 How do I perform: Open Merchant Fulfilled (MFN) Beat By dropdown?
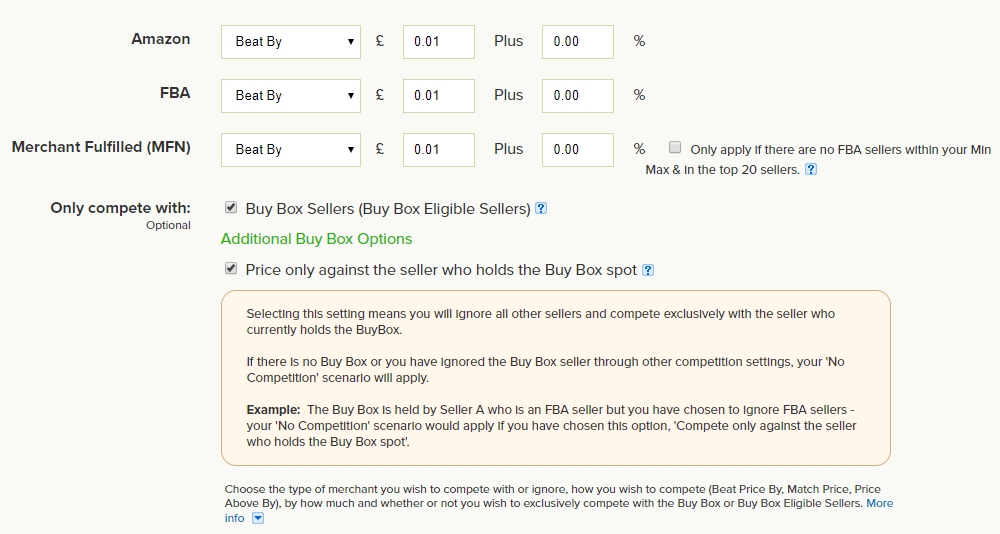[290, 150]
